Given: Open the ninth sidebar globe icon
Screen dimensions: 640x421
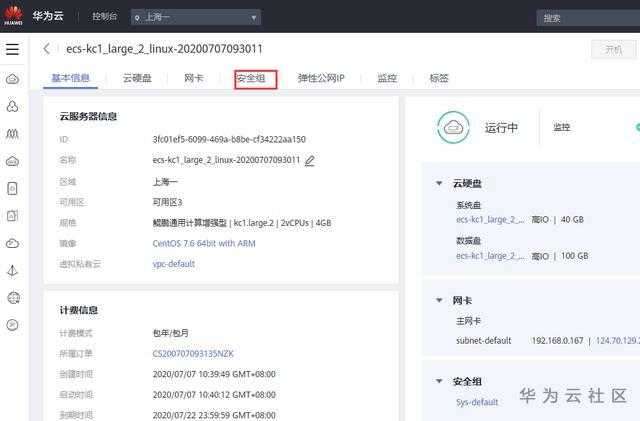Looking at the screenshot, I should point(13,298).
